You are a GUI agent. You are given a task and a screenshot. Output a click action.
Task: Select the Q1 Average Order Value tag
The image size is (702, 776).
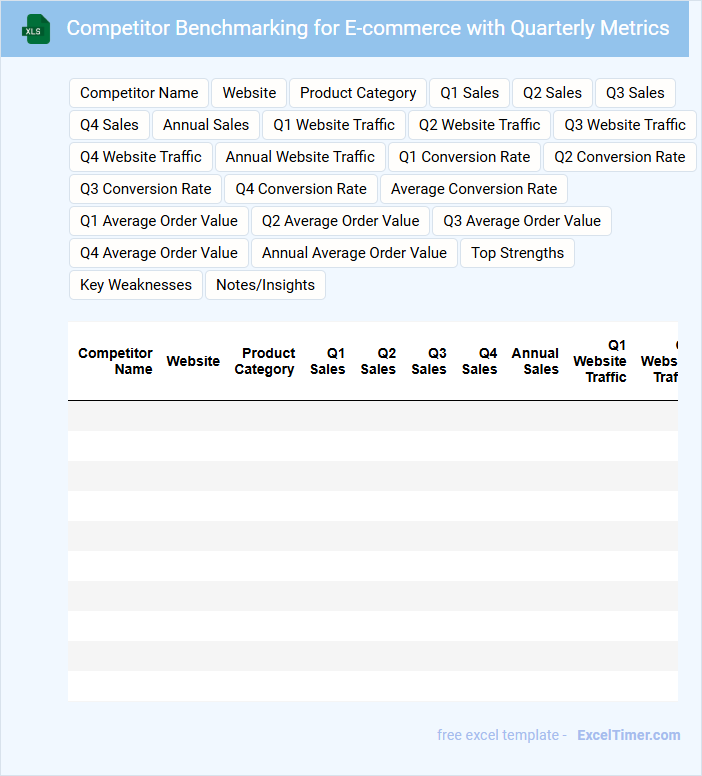click(159, 221)
